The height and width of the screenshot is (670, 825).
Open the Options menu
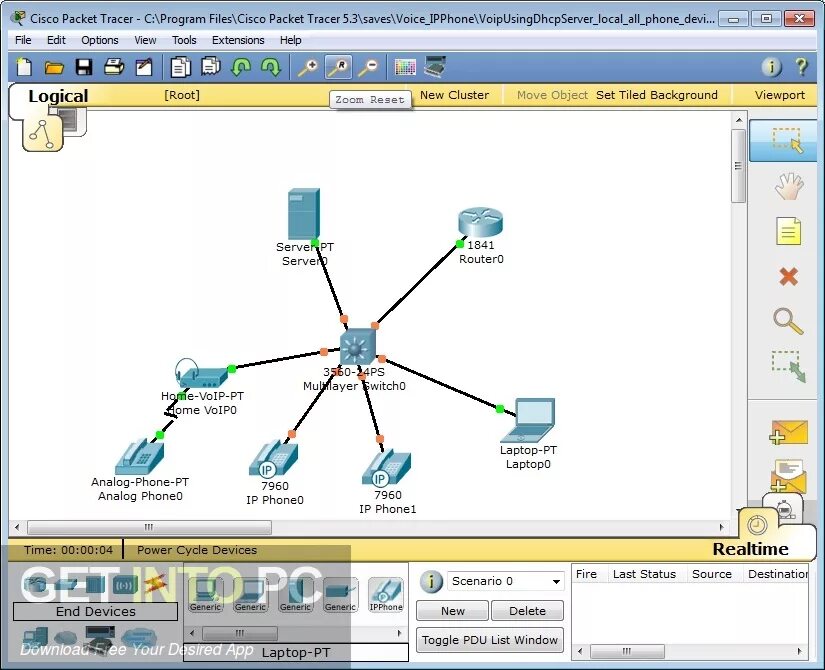(x=99, y=40)
